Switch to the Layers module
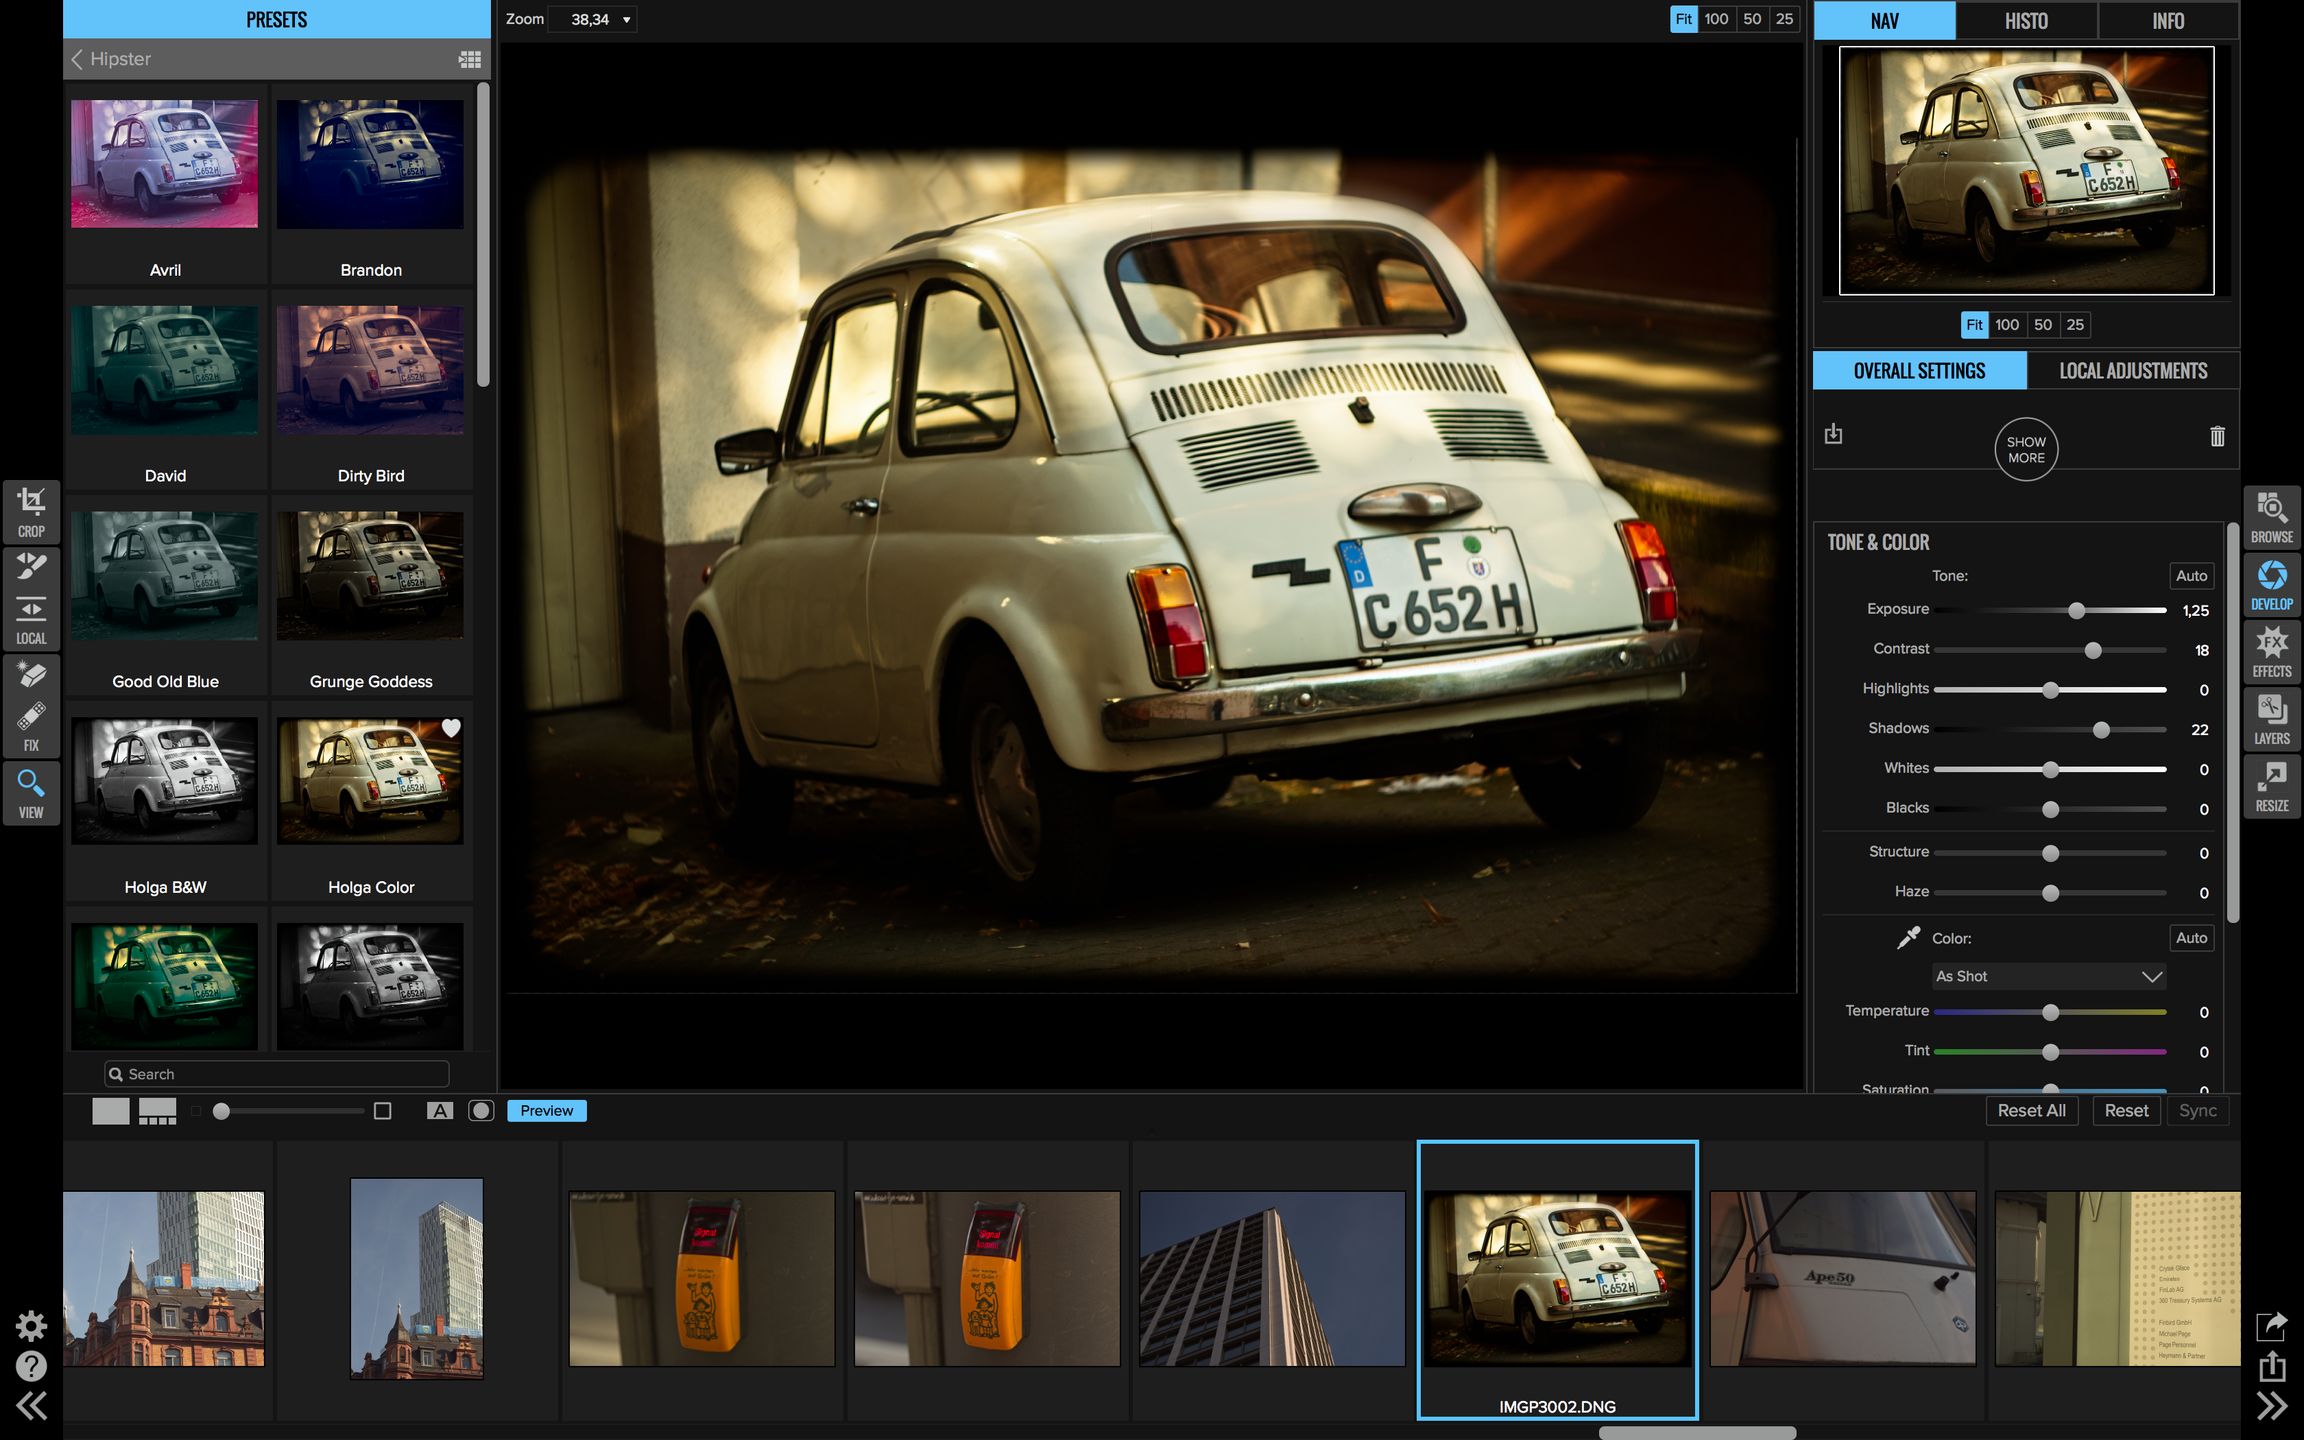2304x1440 pixels. coord(2271,718)
